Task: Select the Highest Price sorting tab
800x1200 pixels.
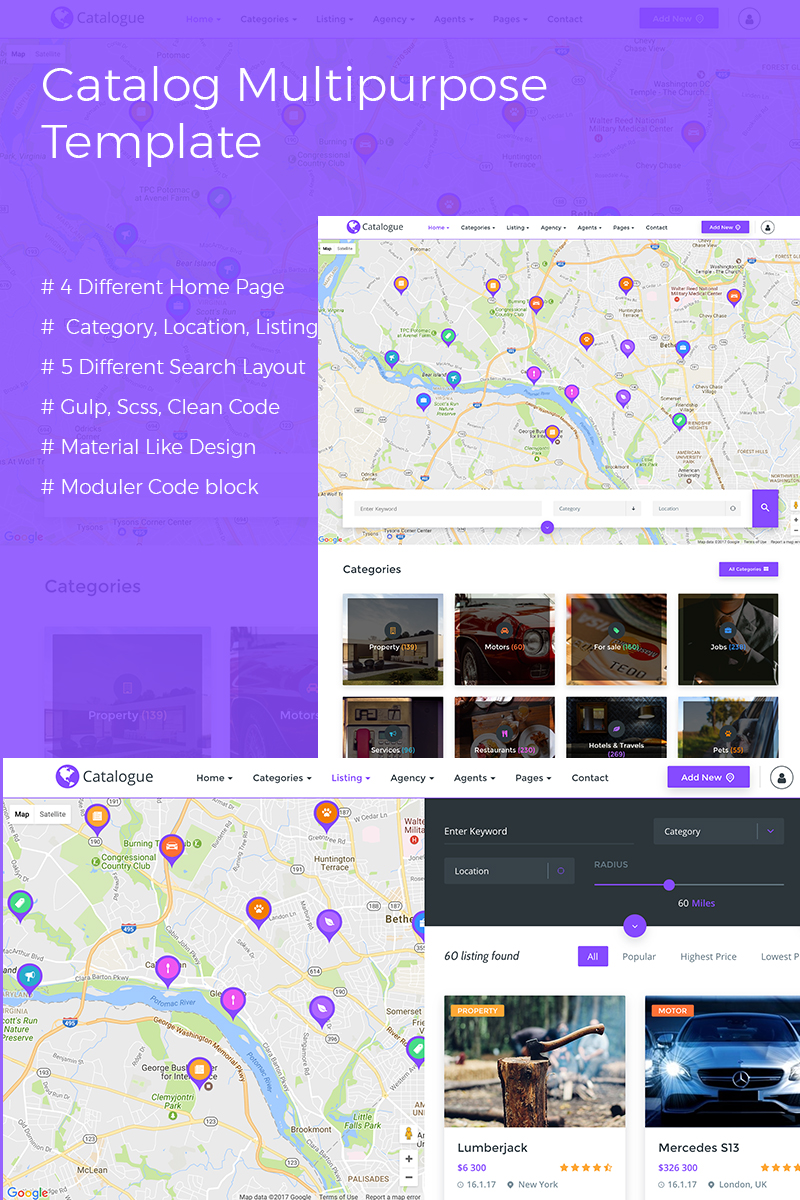Action: pos(708,957)
